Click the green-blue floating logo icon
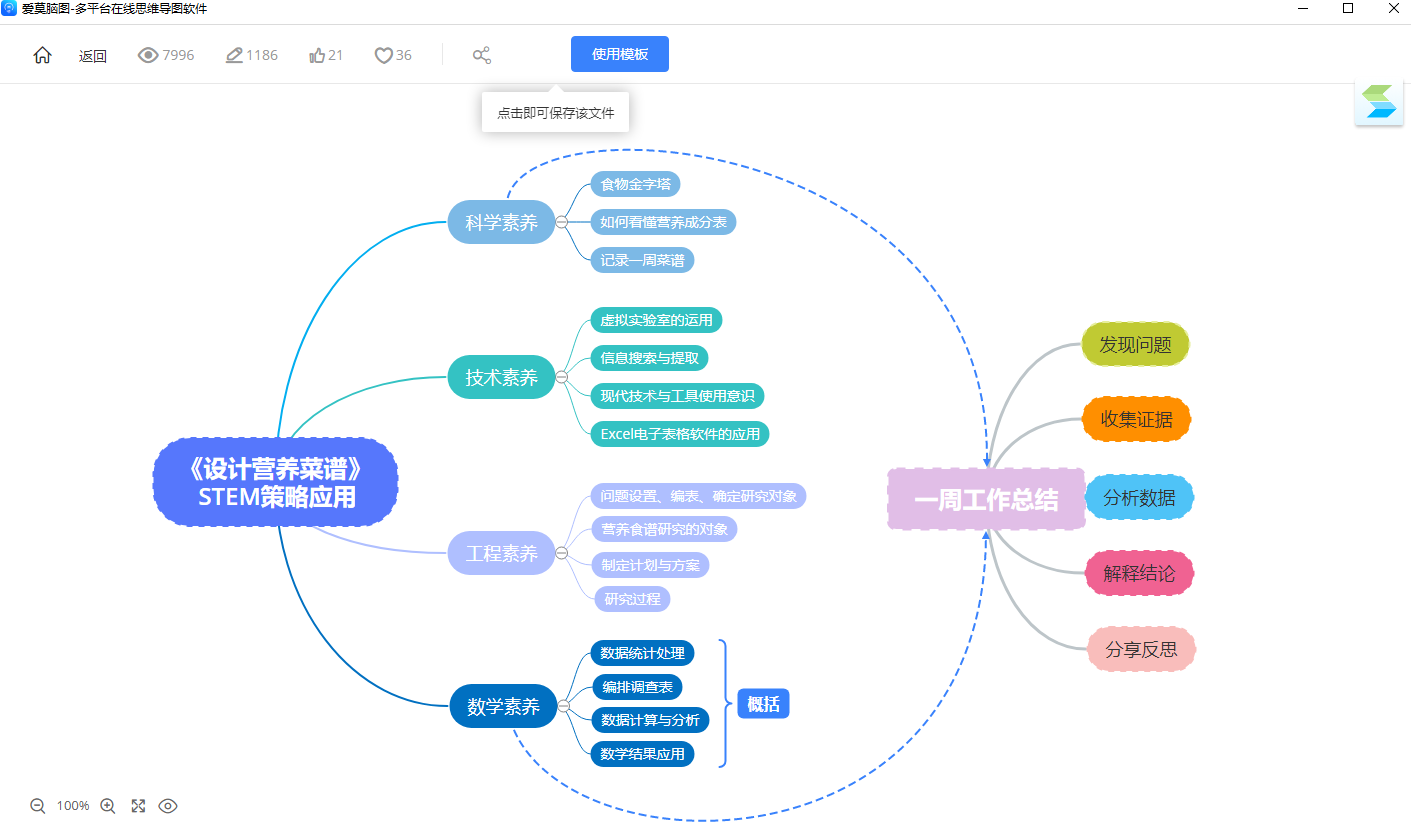This screenshot has height=837, width=1411. coord(1379,102)
